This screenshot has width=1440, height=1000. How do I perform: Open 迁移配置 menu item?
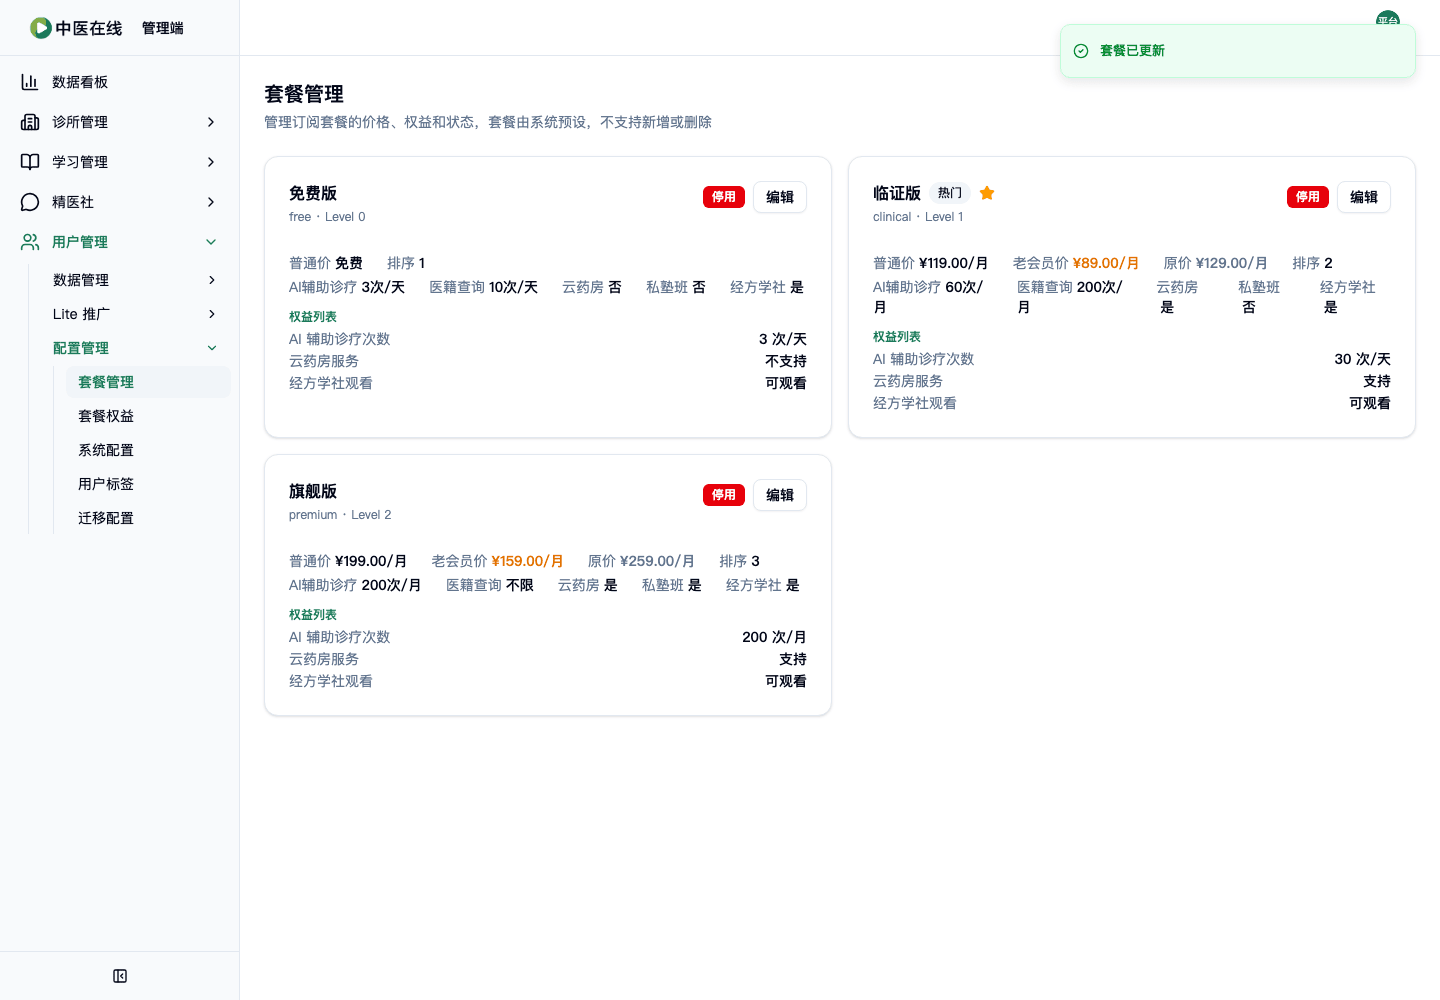coord(148,518)
